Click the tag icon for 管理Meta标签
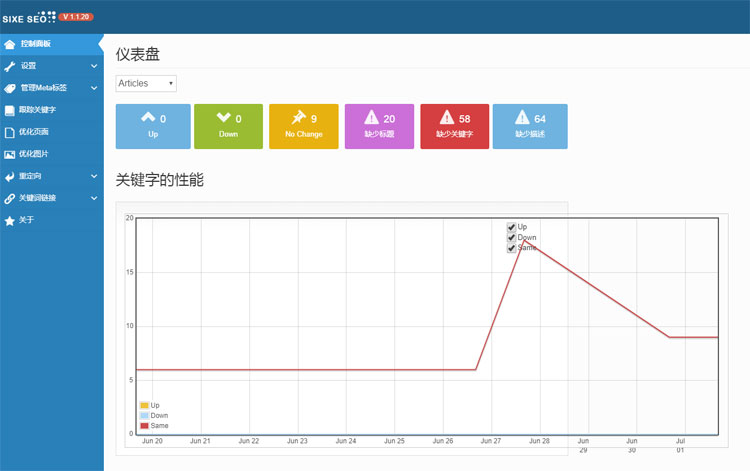750x471 pixels. pyautogui.click(x=10, y=88)
